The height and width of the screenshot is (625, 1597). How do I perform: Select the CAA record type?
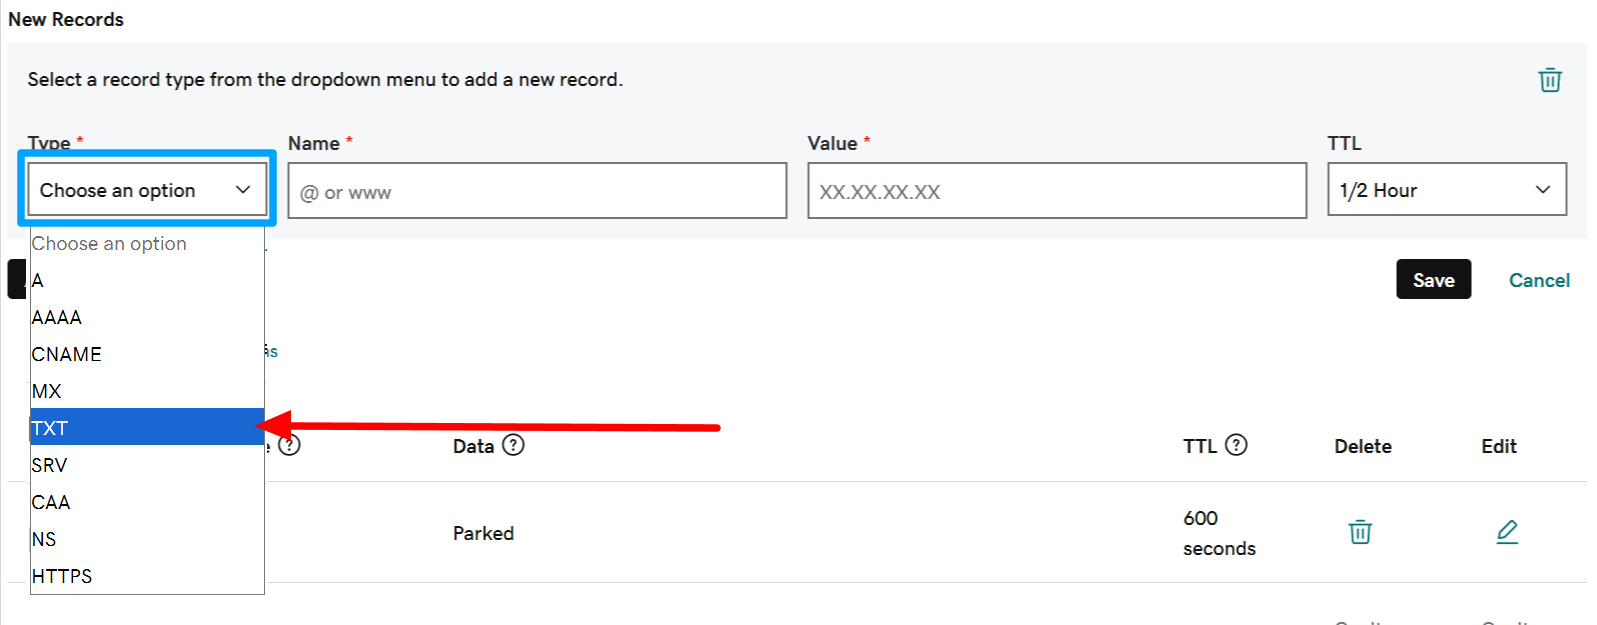pos(147,502)
